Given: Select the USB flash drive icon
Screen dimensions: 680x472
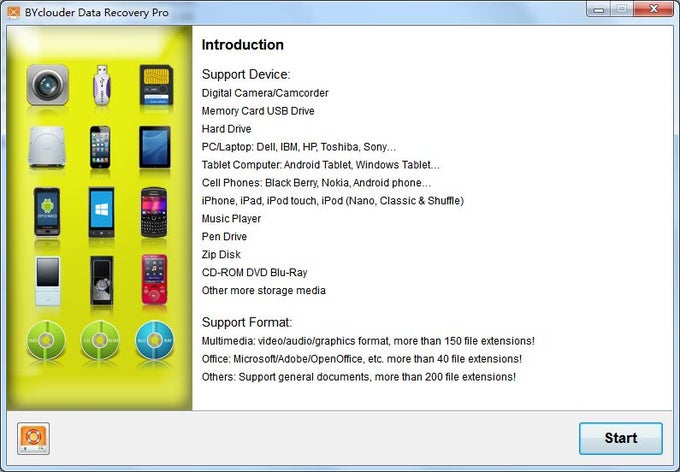Looking at the screenshot, I should point(101,85).
